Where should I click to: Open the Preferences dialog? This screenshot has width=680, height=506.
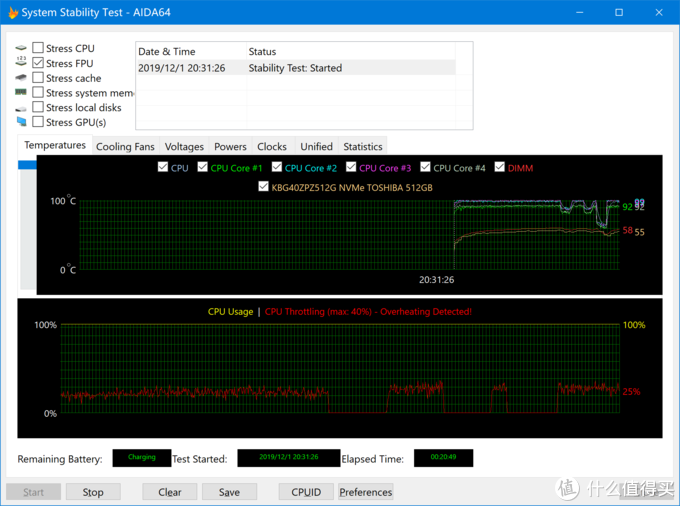coord(365,492)
